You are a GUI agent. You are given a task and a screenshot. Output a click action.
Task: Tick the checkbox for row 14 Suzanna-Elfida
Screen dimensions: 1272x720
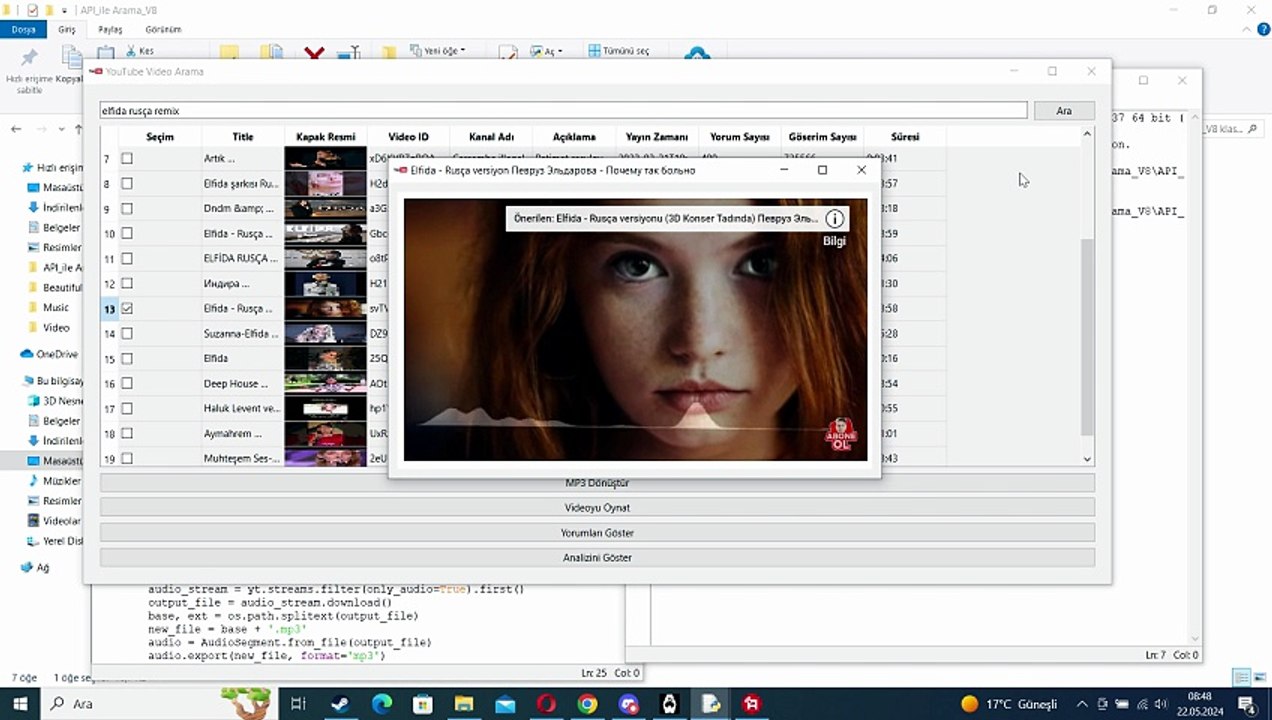pos(127,333)
